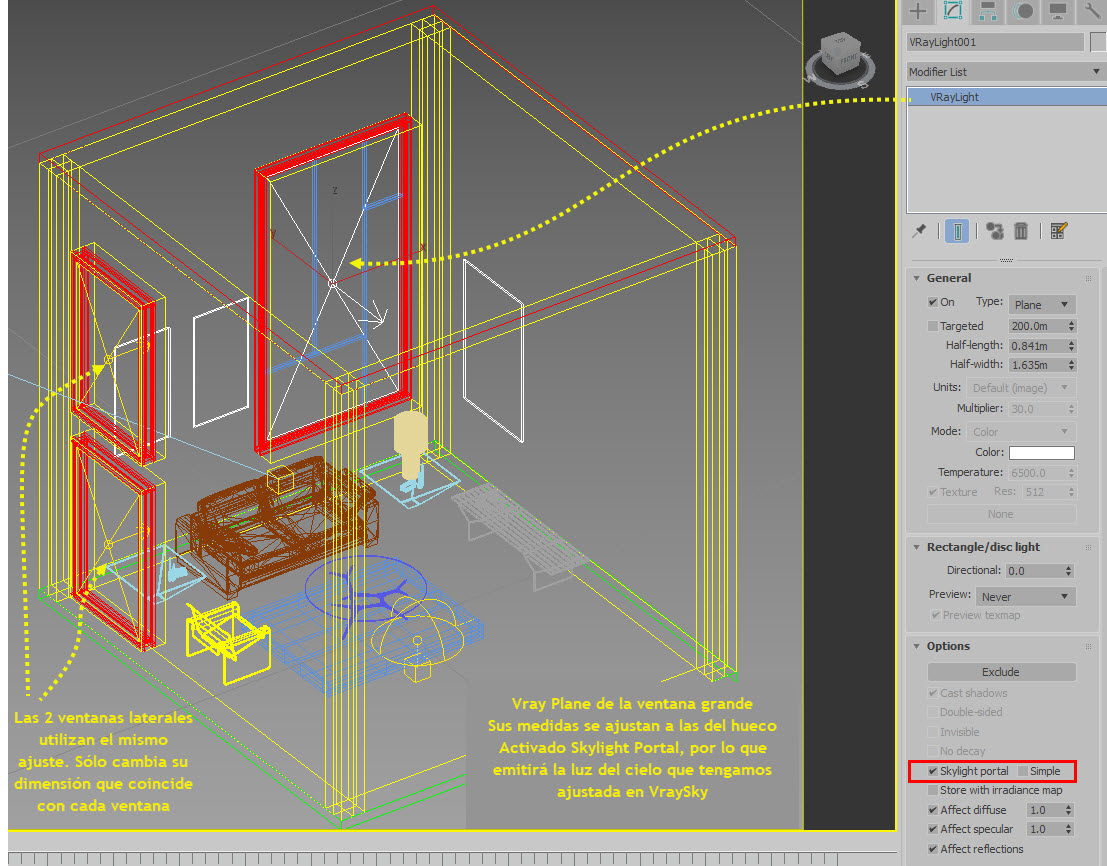Open Configure Modifier Sets
Image resolution: width=1107 pixels, height=866 pixels.
(1057, 231)
